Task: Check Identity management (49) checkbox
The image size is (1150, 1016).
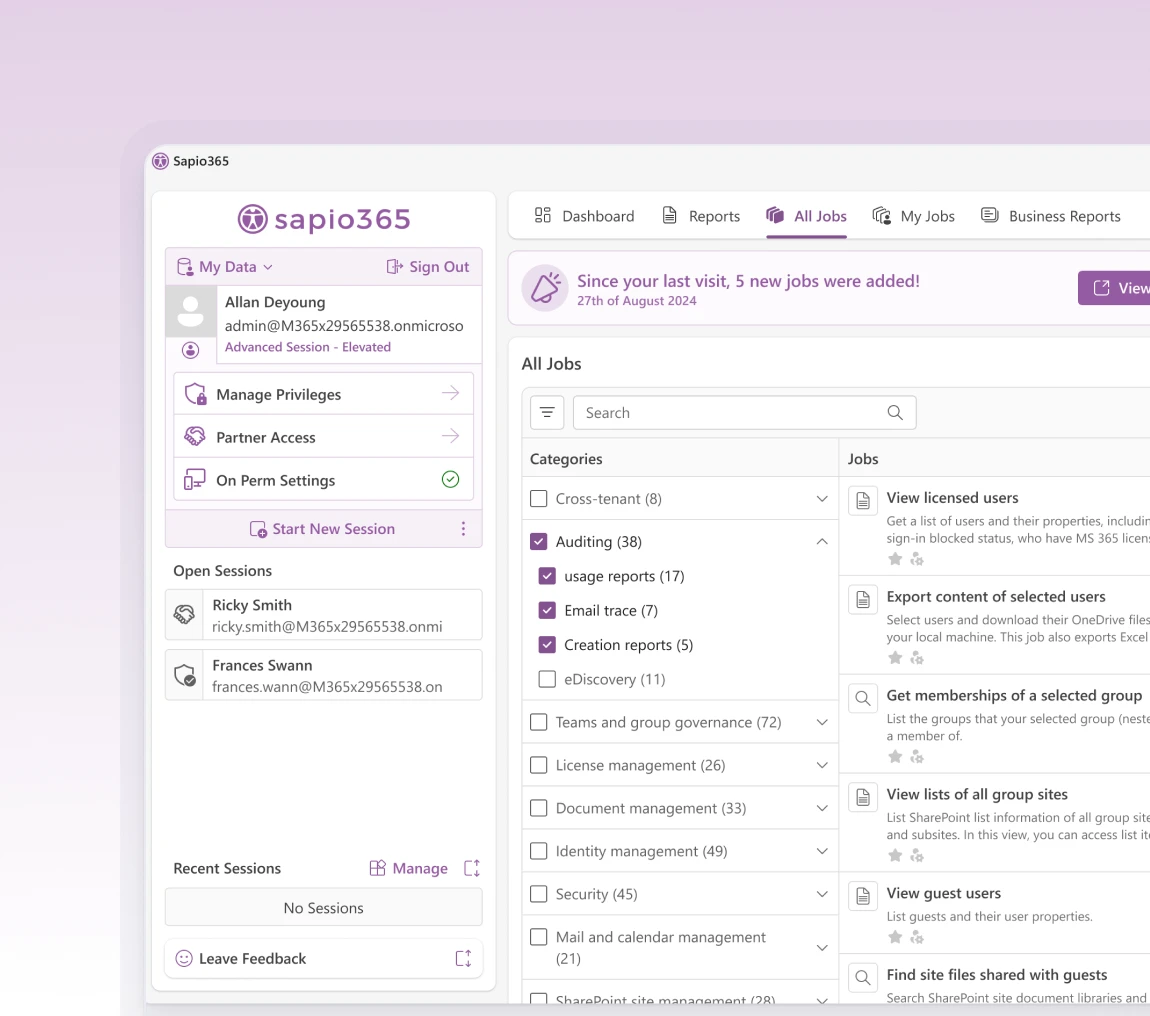Action: [x=538, y=851]
